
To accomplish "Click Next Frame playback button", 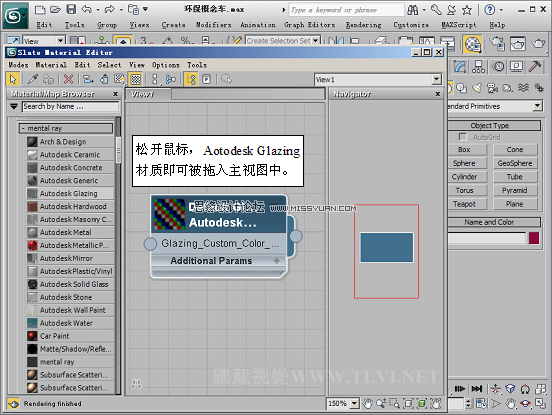I will 459,389.
